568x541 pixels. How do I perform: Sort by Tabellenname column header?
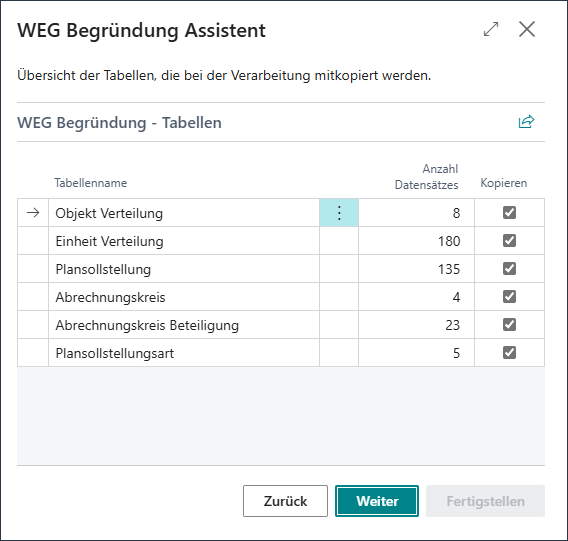(91, 183)
